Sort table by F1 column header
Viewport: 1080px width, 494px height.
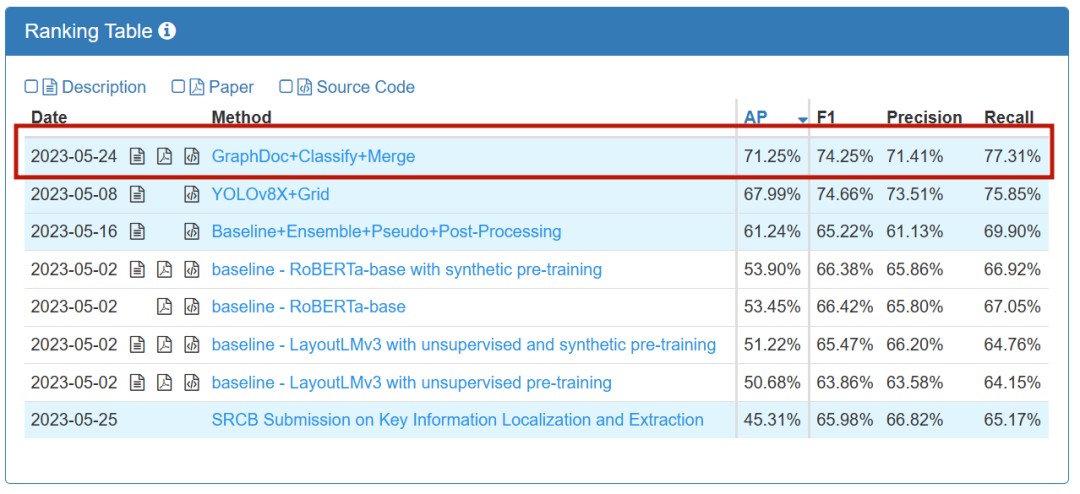(826, 117)
